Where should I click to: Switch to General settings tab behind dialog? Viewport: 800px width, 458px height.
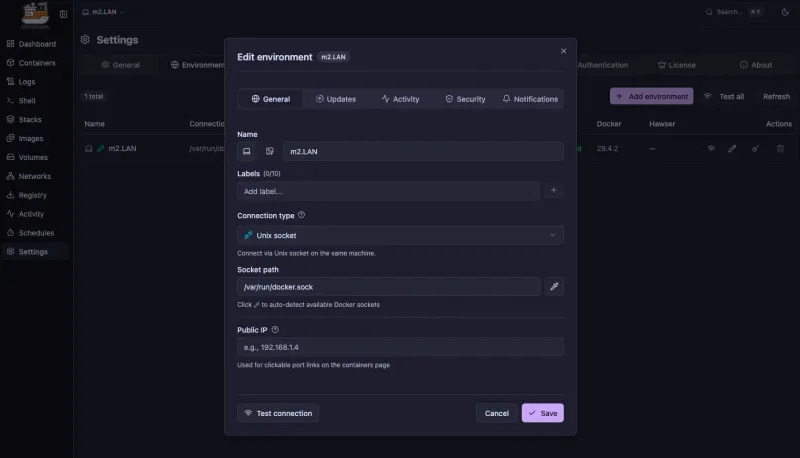120,65
